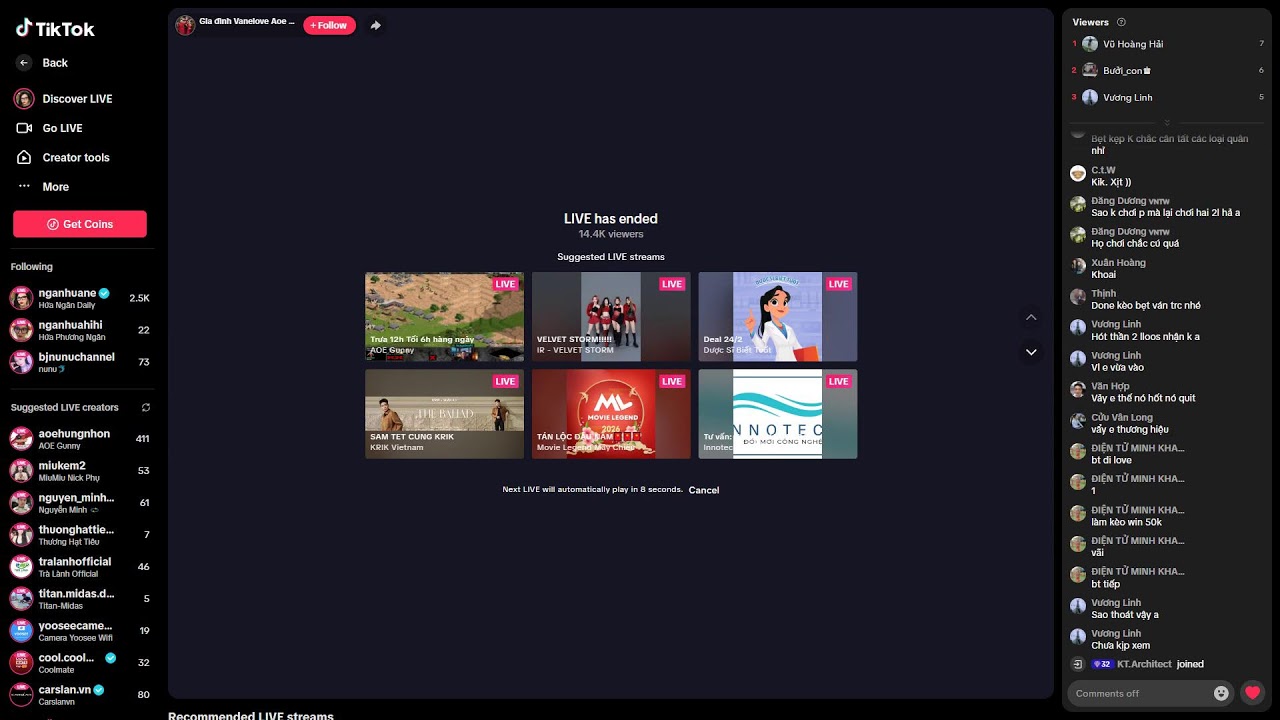Open carslan.vn suggested creator
The width and height of the screenshot is (1280, 720).
[80, 695]
